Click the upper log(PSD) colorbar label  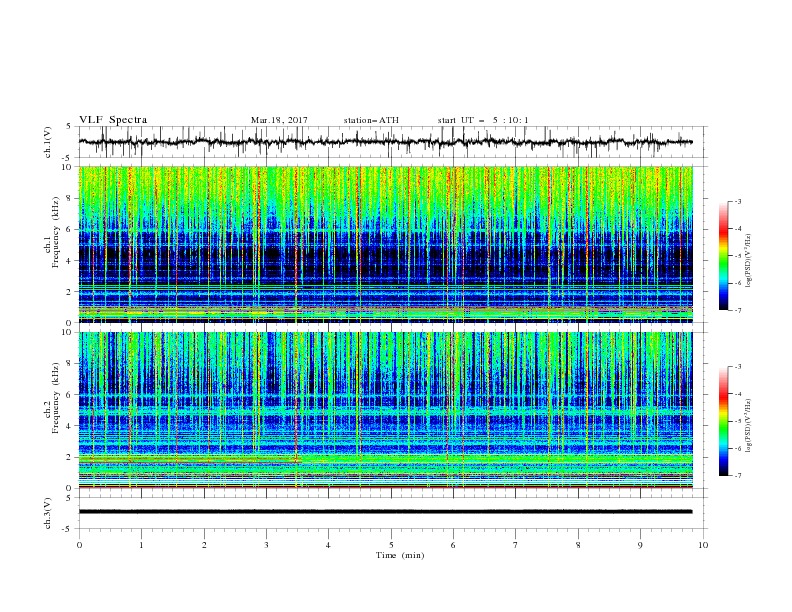[748, 261]
